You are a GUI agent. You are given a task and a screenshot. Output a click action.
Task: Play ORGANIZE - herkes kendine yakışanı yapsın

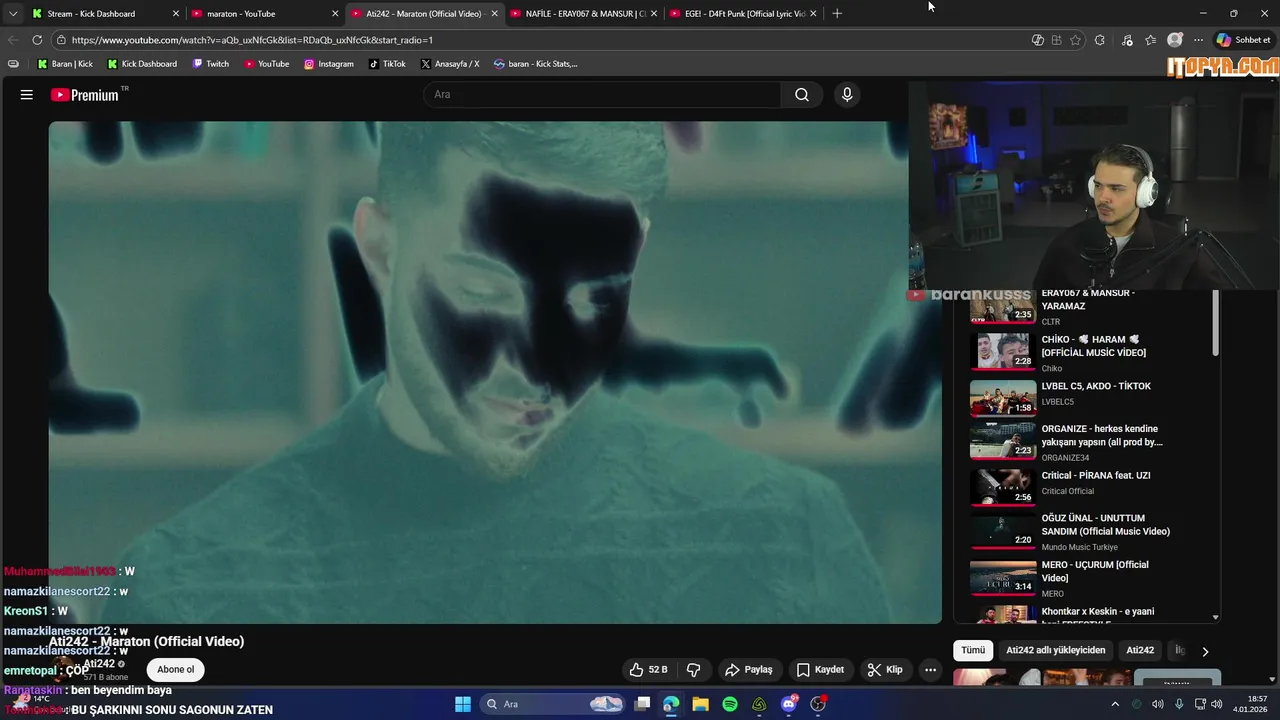point(1090,440)
